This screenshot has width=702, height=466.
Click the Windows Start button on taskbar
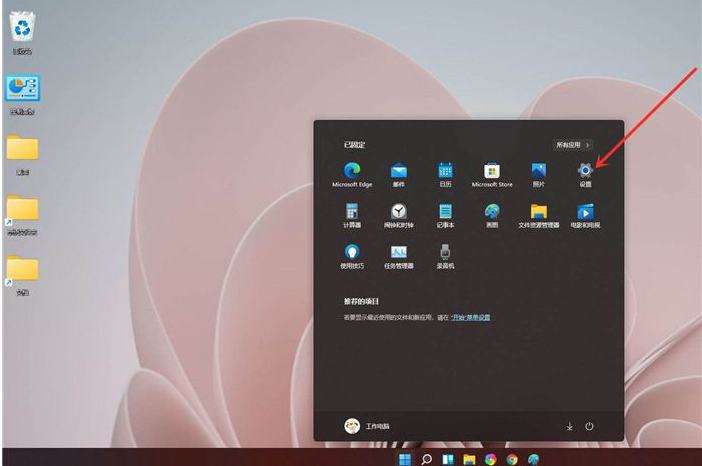click(x=405, y=459)
